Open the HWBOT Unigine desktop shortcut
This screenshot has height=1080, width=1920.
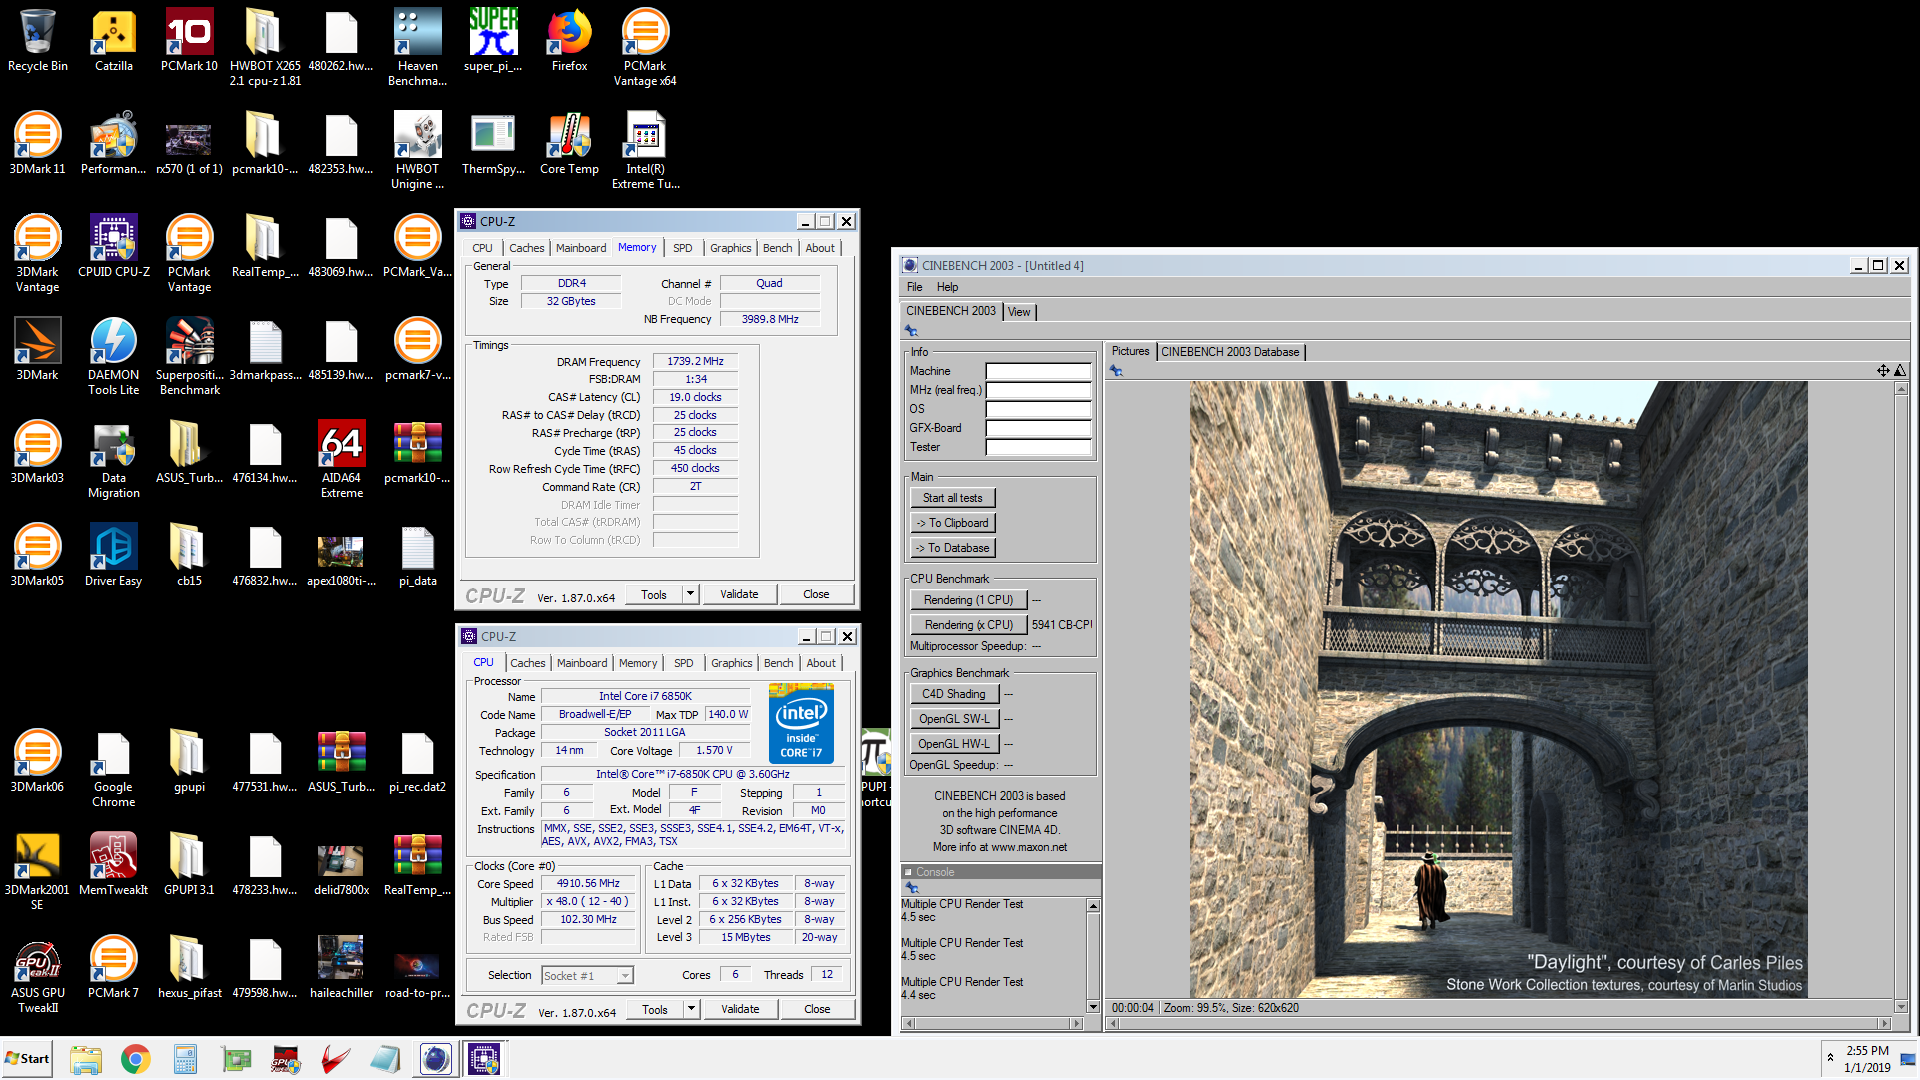[417, 151]
